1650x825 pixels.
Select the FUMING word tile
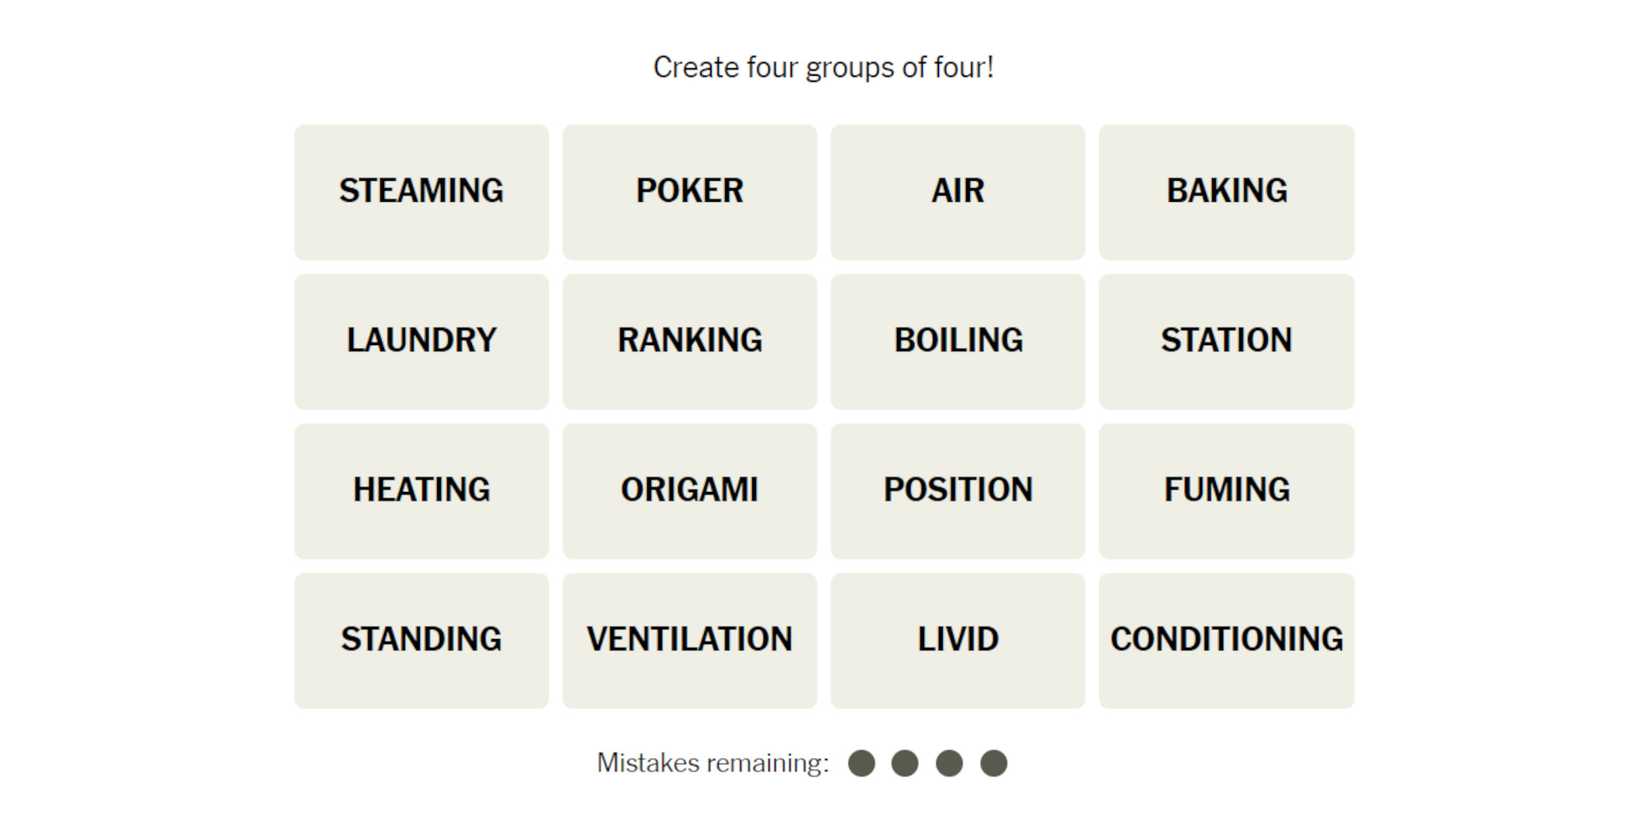click(1226, 490)
